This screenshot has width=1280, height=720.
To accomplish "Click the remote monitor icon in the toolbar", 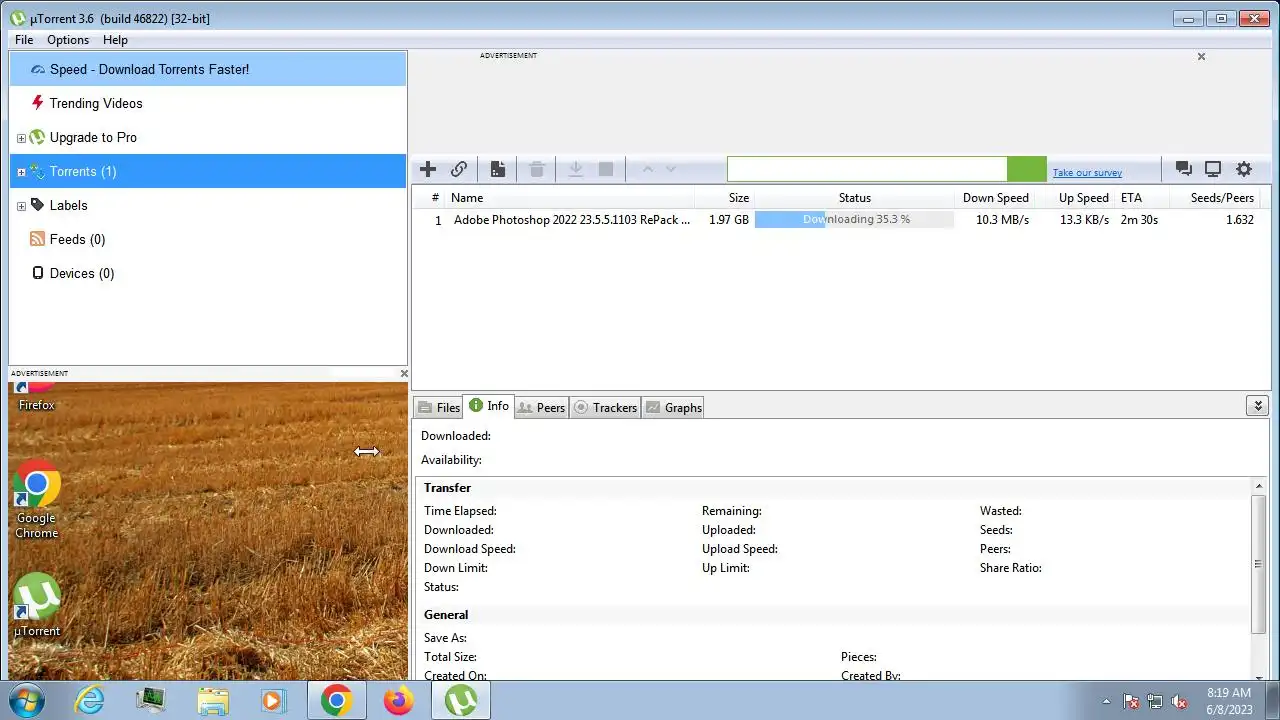I will coord(1213,169).
